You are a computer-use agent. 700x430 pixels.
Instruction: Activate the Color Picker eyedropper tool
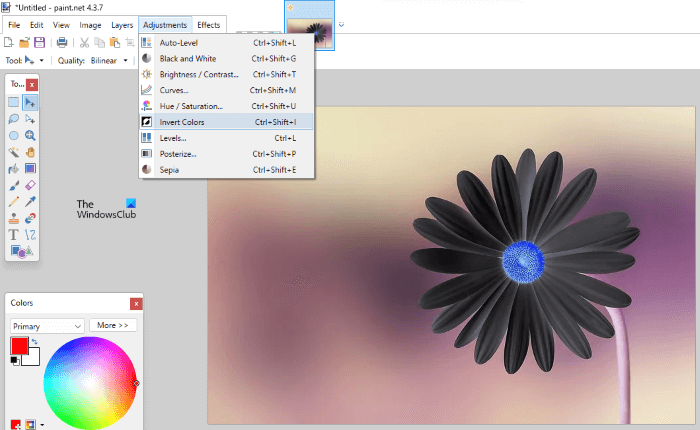coord(30,202)
